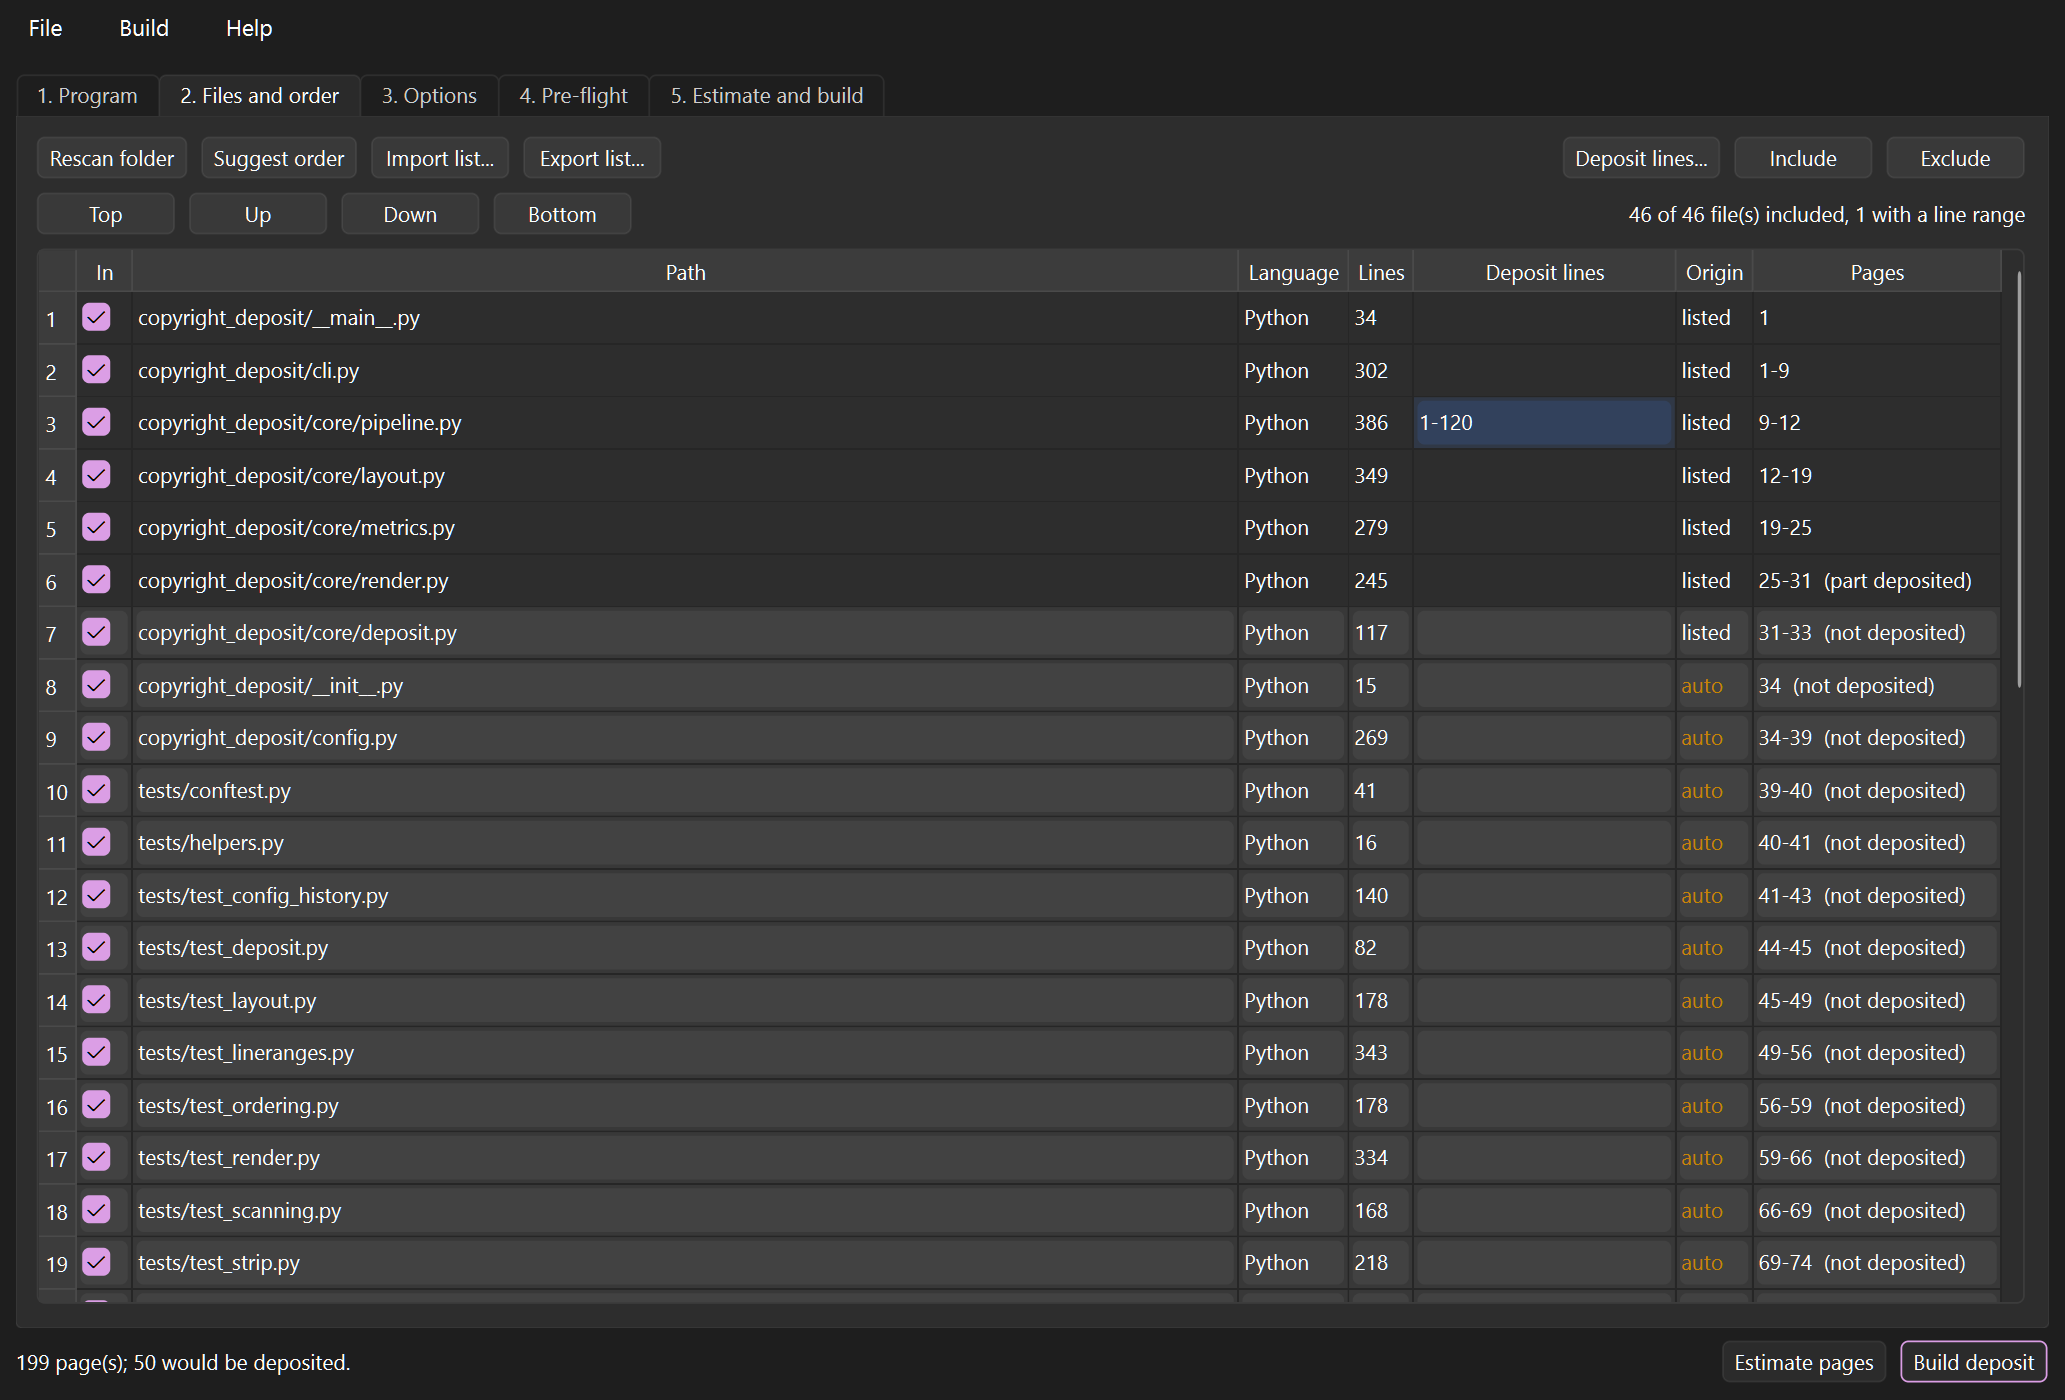This screenshot has height=1400, width=2065.
Task: Toggle checkbox for __init__.py row
Action: point(96,685)
